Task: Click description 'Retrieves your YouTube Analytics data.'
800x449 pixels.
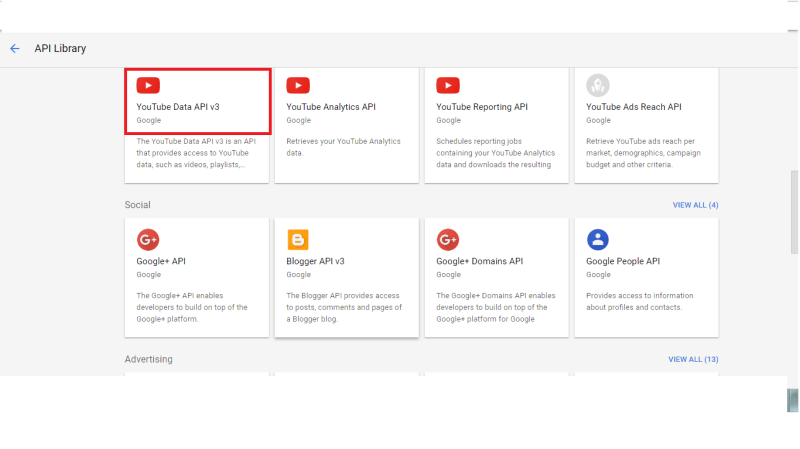Action: pyautogui.click(x=343, y=147)
